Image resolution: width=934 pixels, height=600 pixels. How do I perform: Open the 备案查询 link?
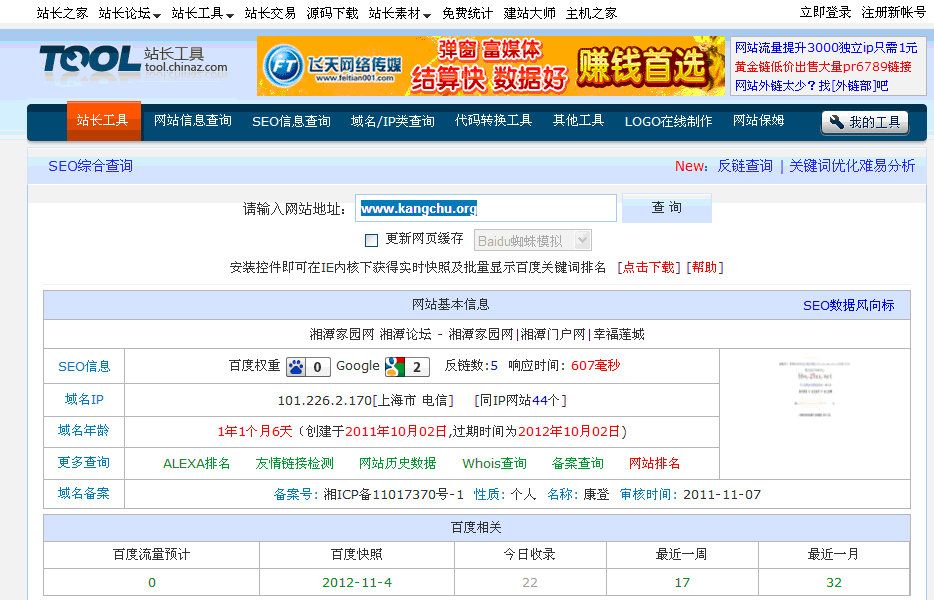point(577,464)
